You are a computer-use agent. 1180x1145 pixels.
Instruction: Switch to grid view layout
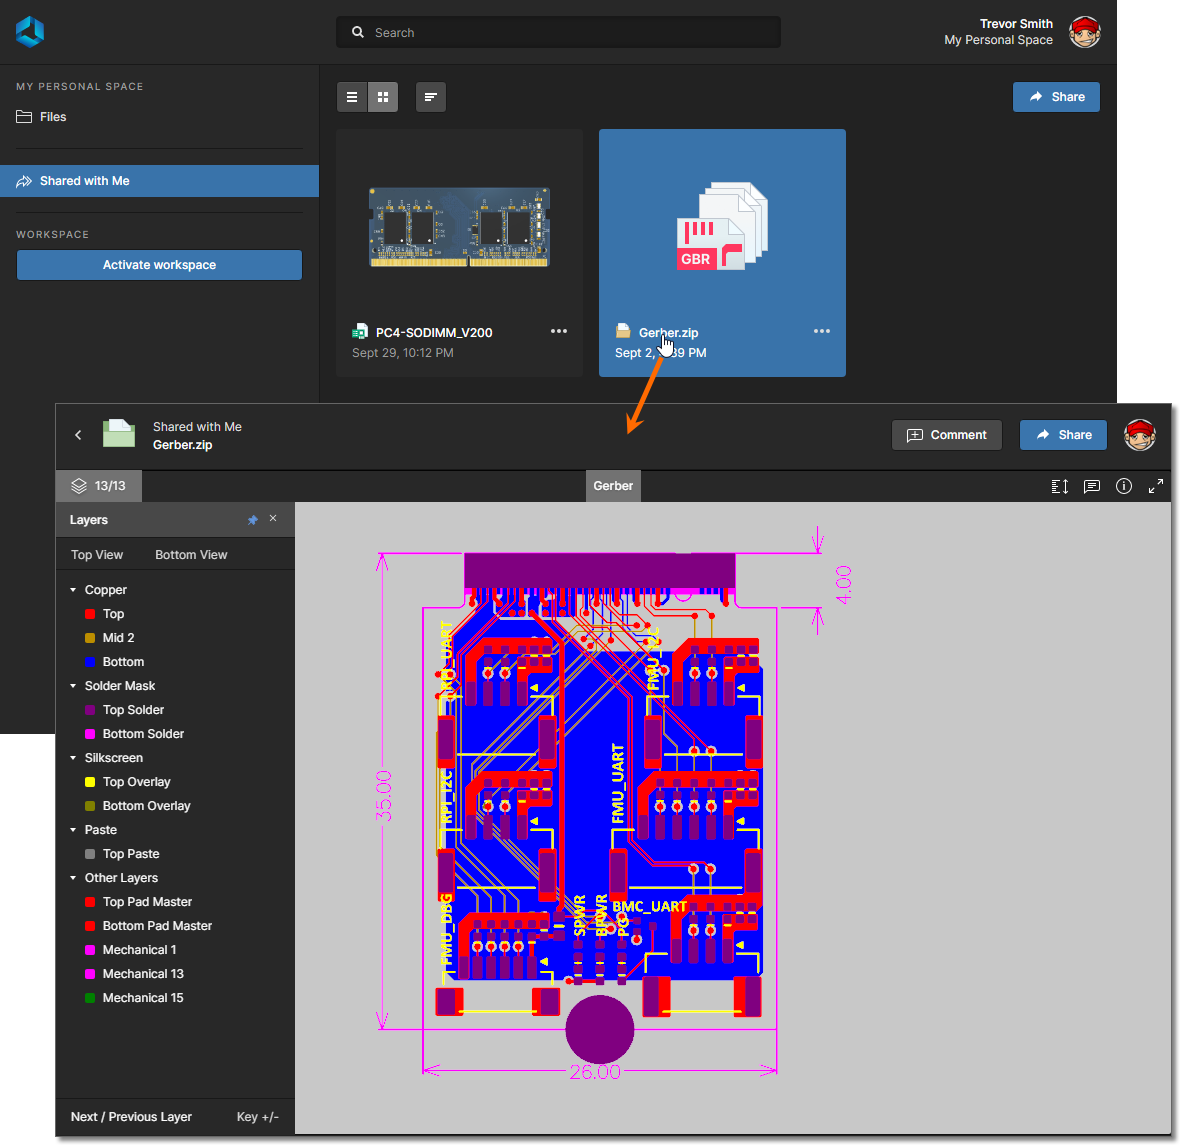[x=383, y=97]
